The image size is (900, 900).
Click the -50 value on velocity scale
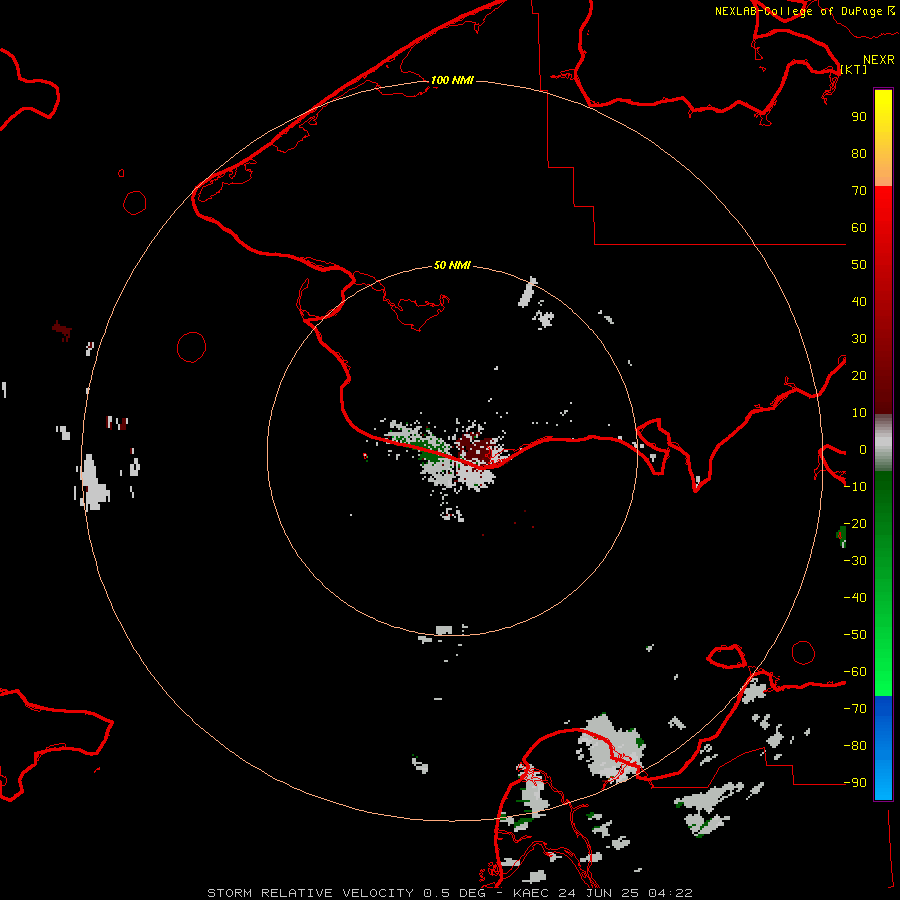click(855, 635)
